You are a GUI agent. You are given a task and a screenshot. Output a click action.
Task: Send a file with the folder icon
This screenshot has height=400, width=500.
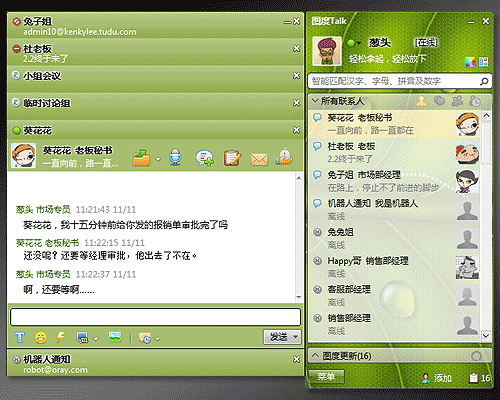tap(141, 157)
